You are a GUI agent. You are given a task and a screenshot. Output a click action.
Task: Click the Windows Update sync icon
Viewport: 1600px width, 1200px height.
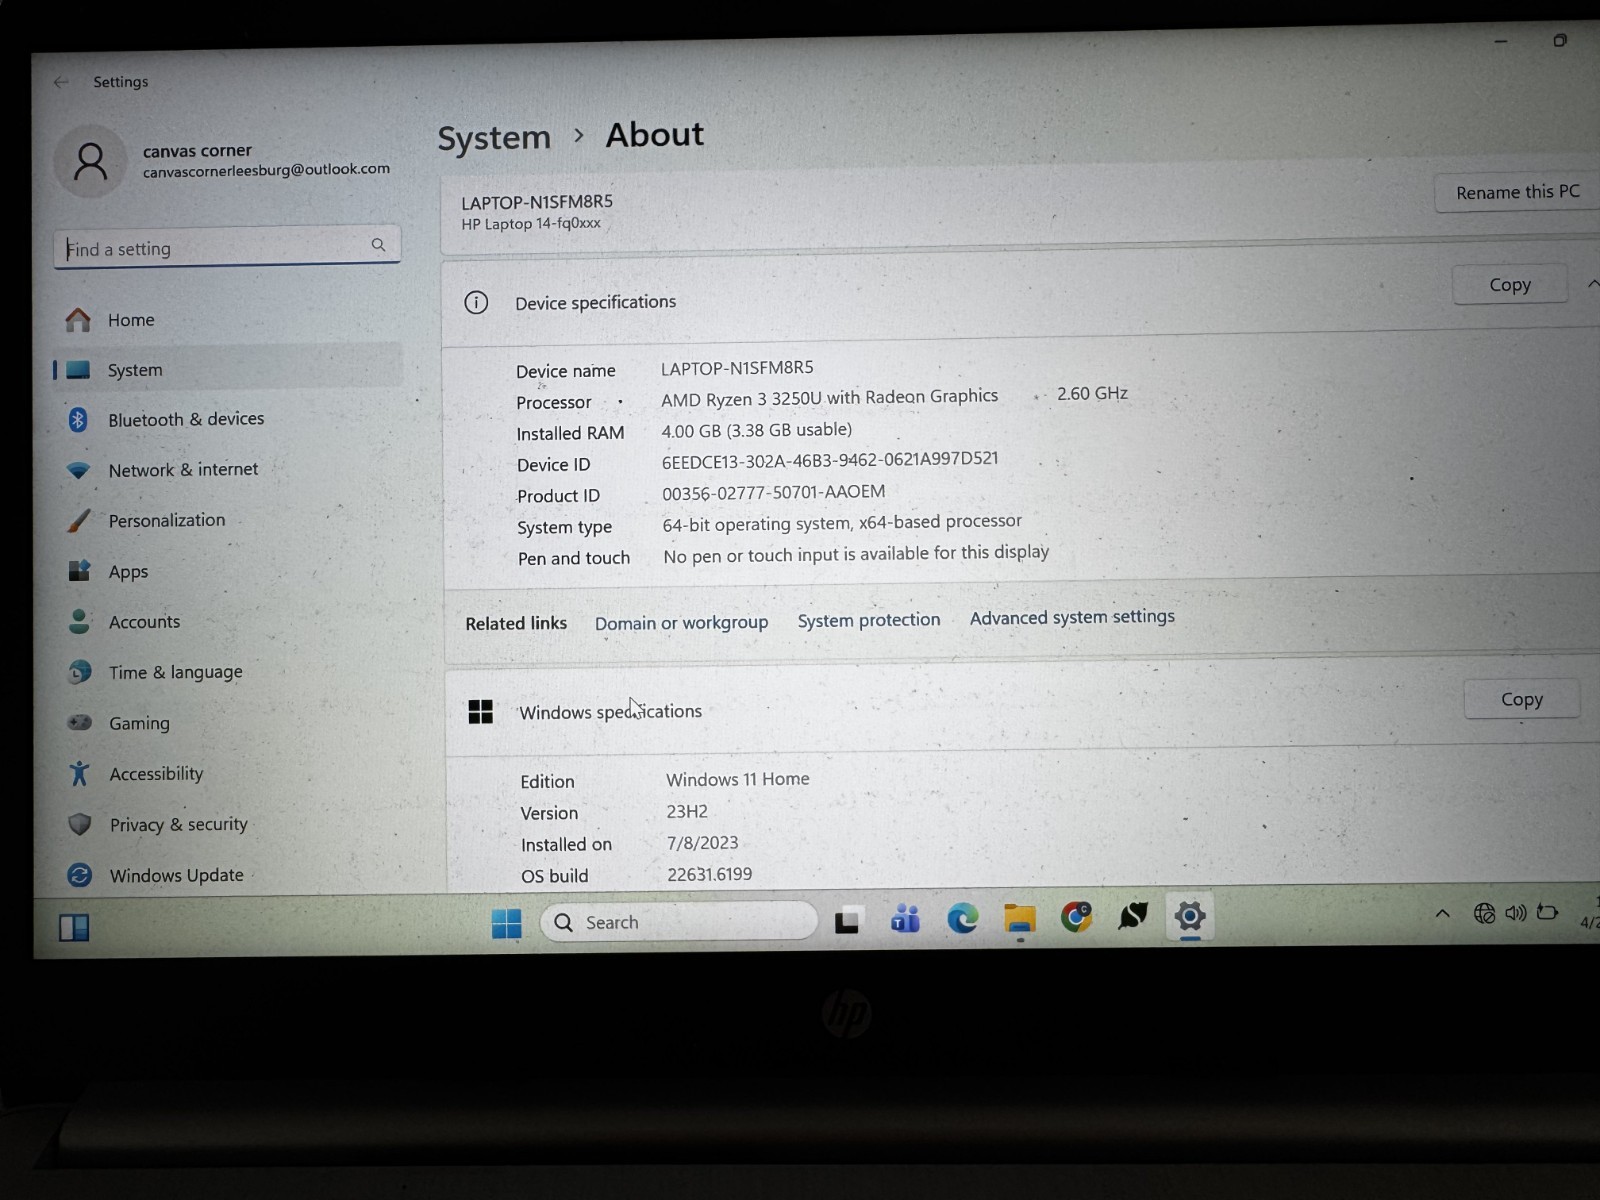pos(79,875)
